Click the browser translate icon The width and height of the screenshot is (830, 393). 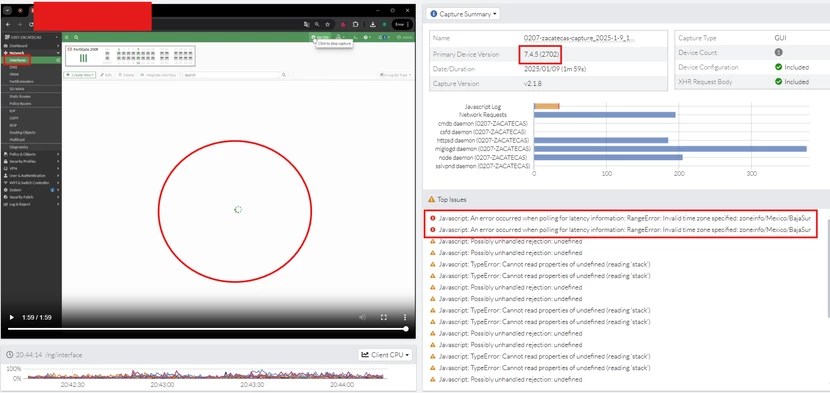pyautogui.click(x=306, y=24)
